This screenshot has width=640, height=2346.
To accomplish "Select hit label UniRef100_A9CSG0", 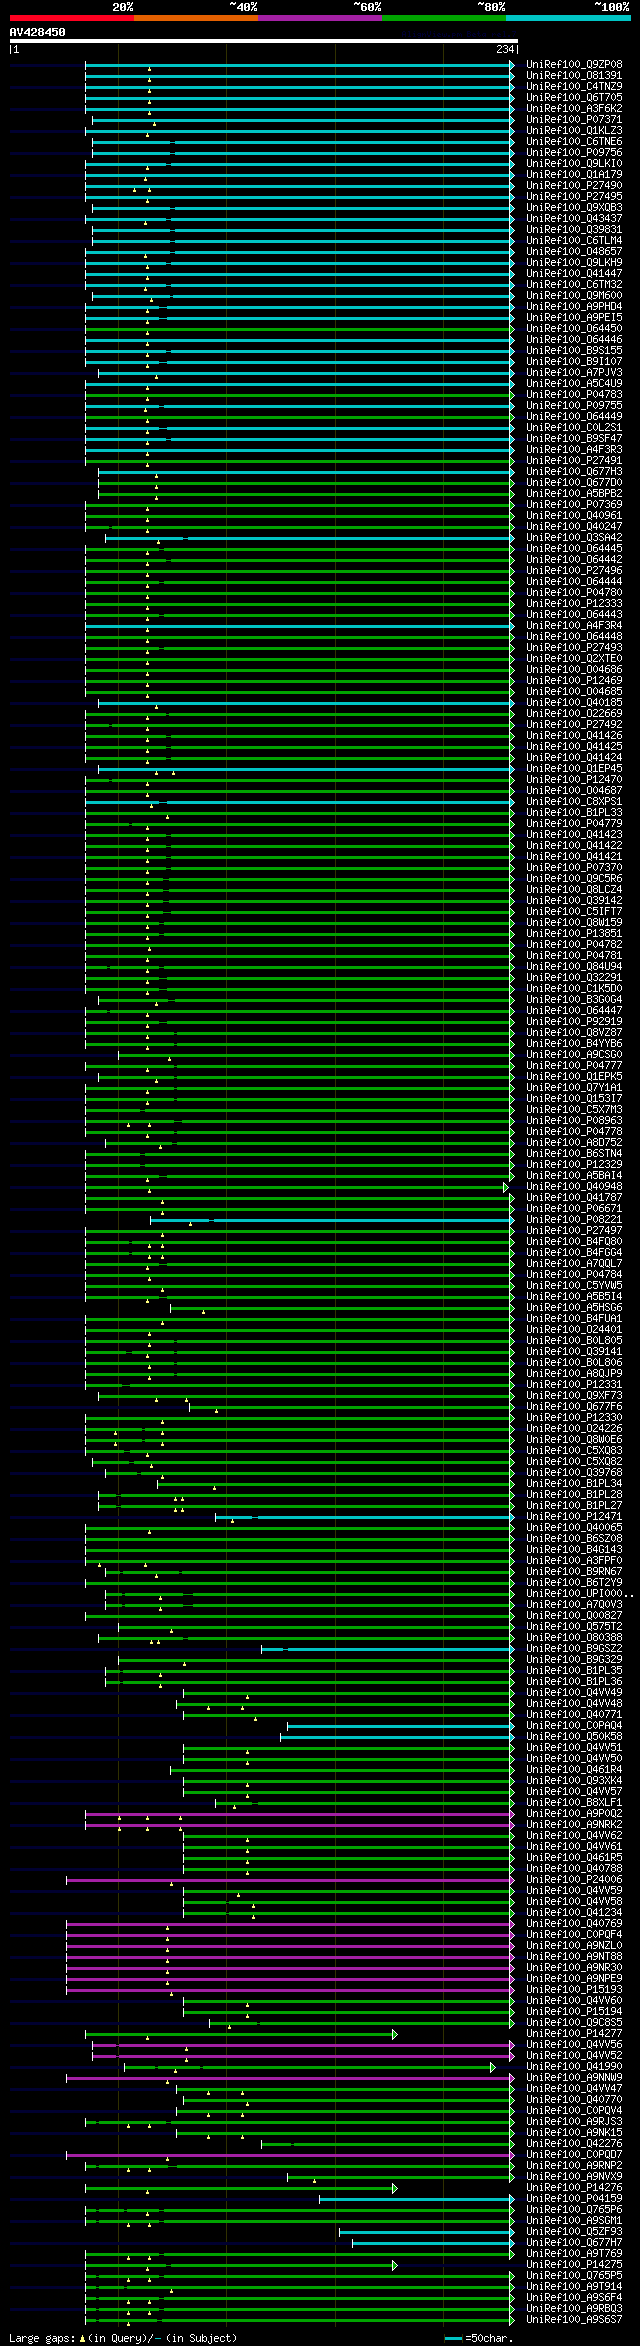I will tap(574, 1055).
